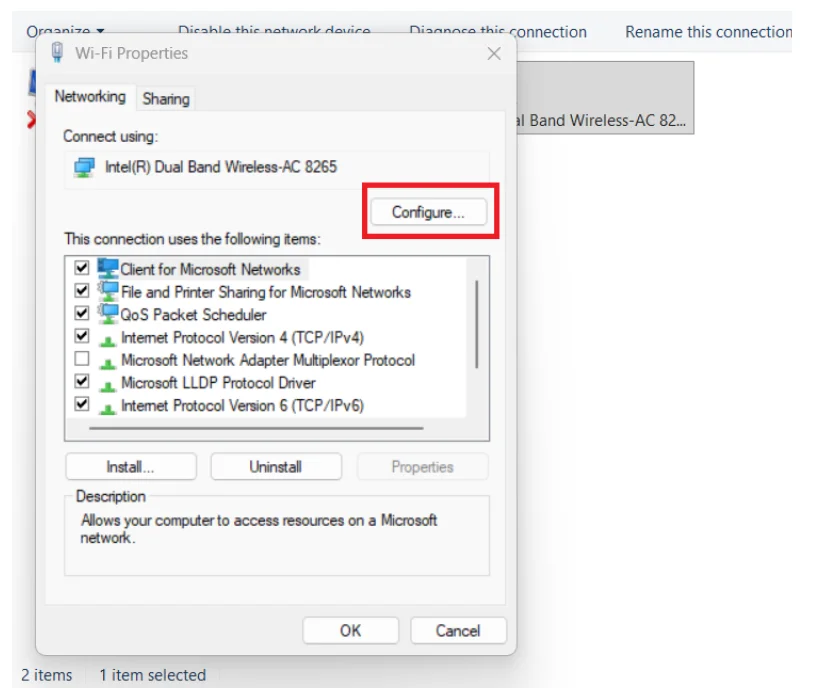Select Internet Protocol Version 6 (TCP/IPv6) text

click(242, 405)
